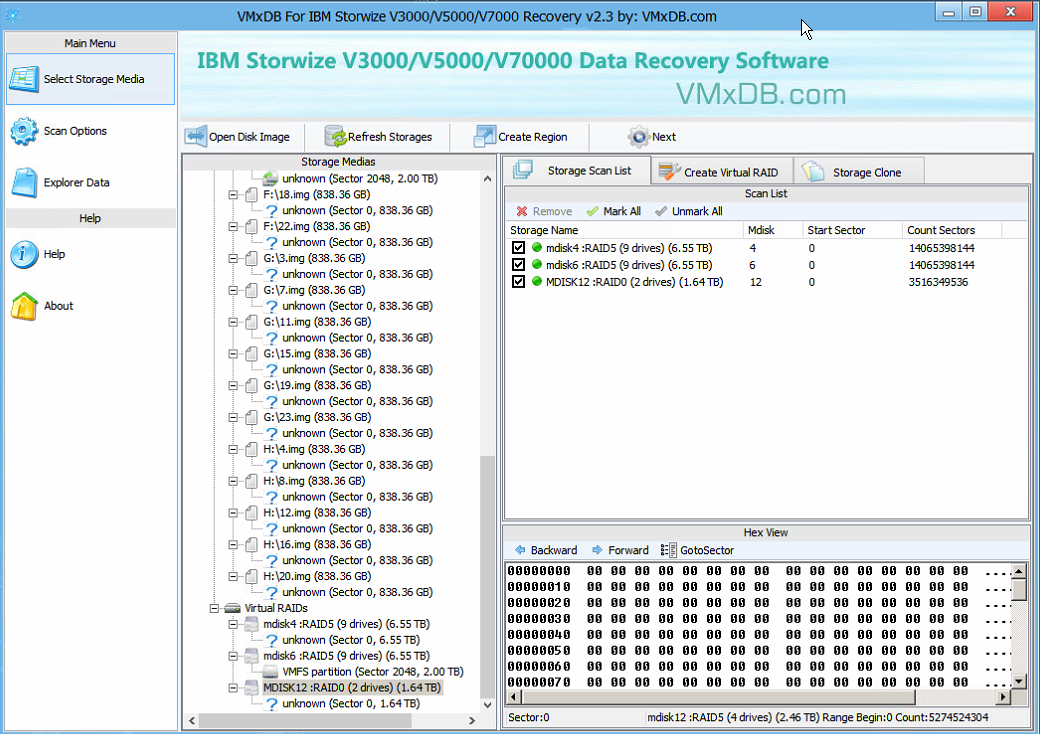Click the tree's vertical scrollbar up arrow
Viewport: 1040px width, 734px height.
pyautogui.click(x=488, y=178)
